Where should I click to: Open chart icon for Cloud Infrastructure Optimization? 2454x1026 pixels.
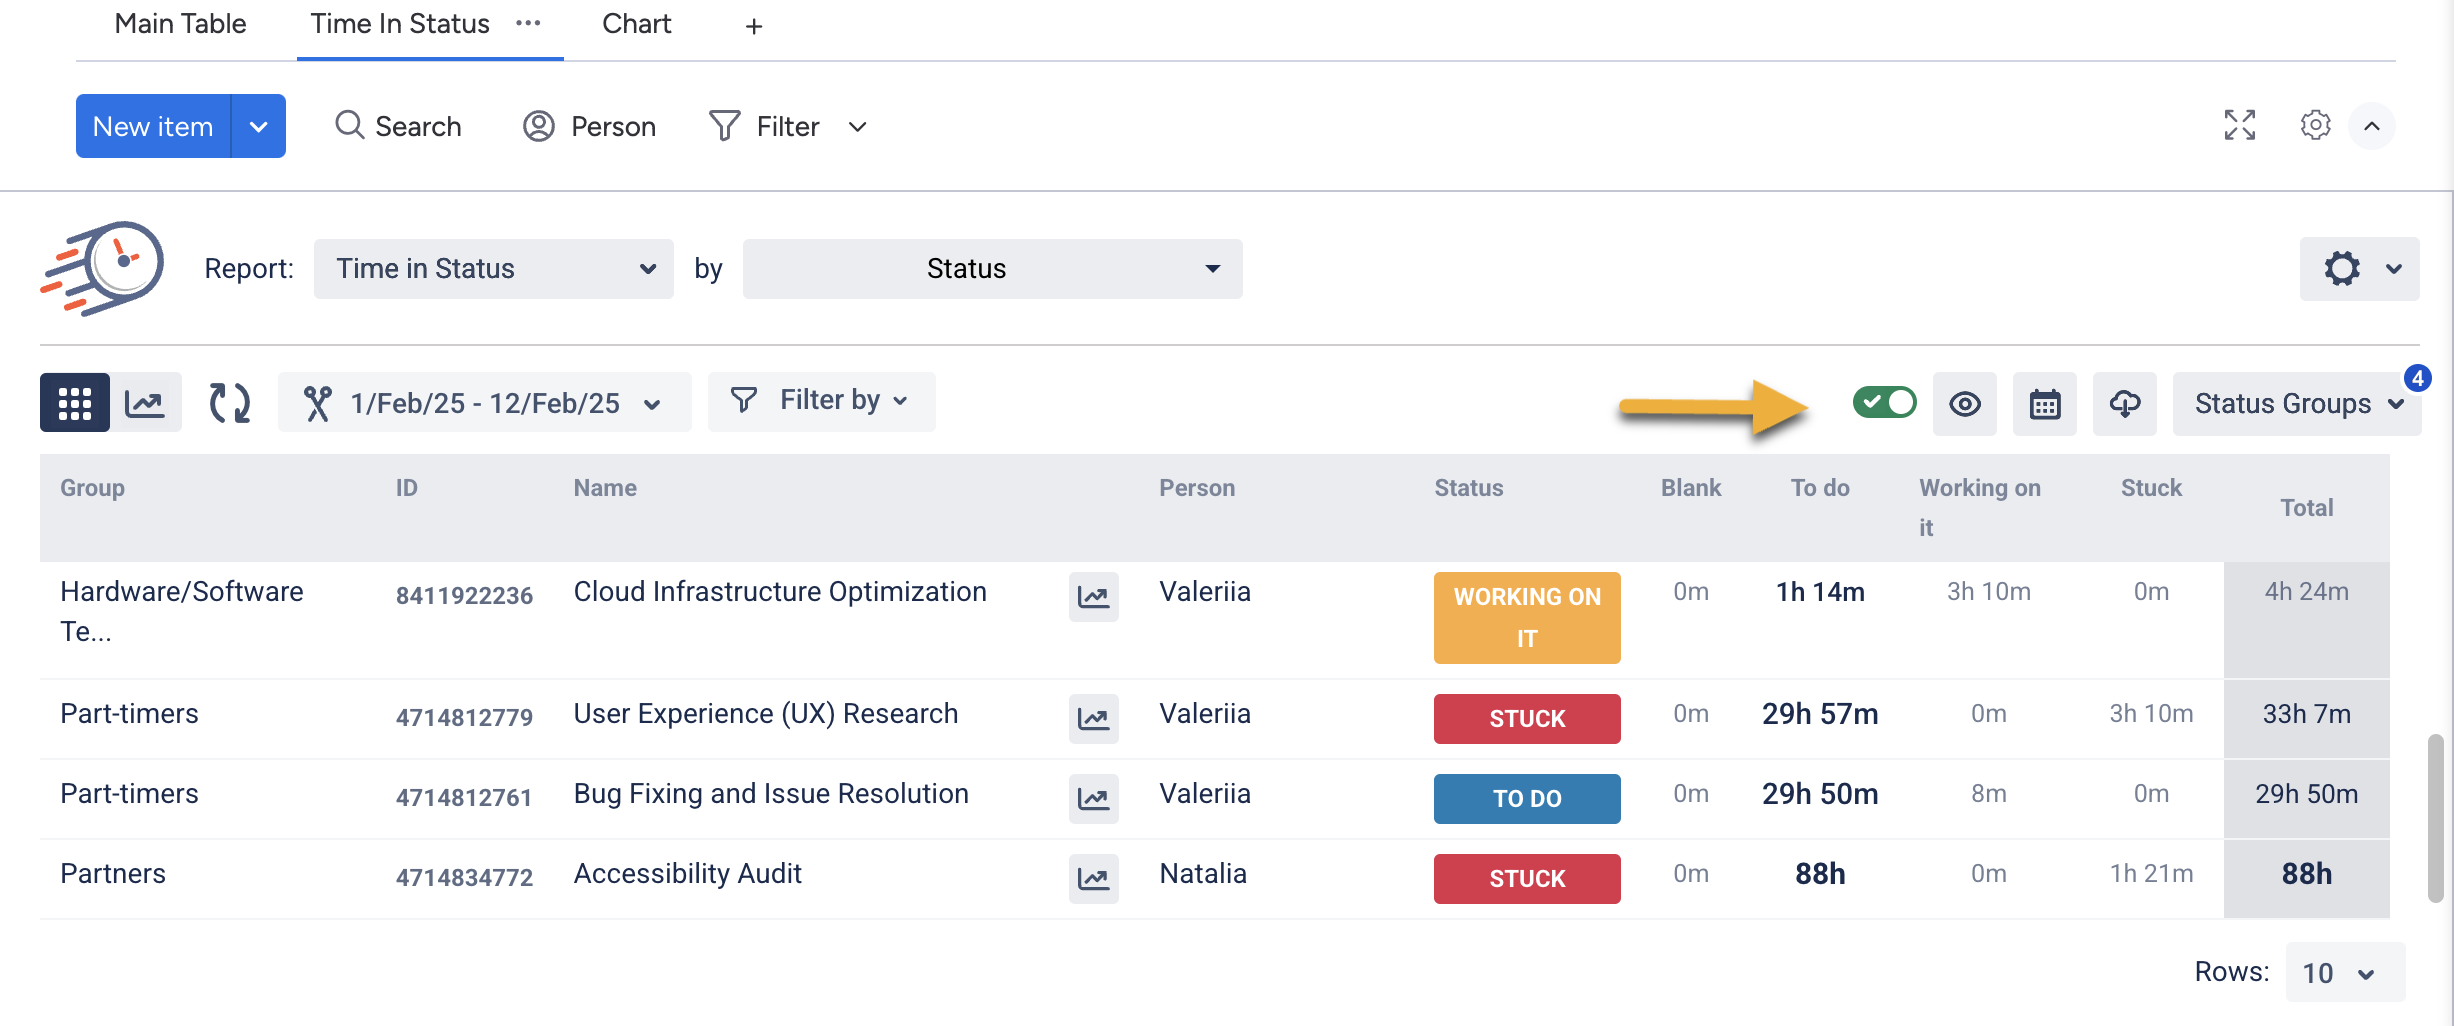point(1093,597)
